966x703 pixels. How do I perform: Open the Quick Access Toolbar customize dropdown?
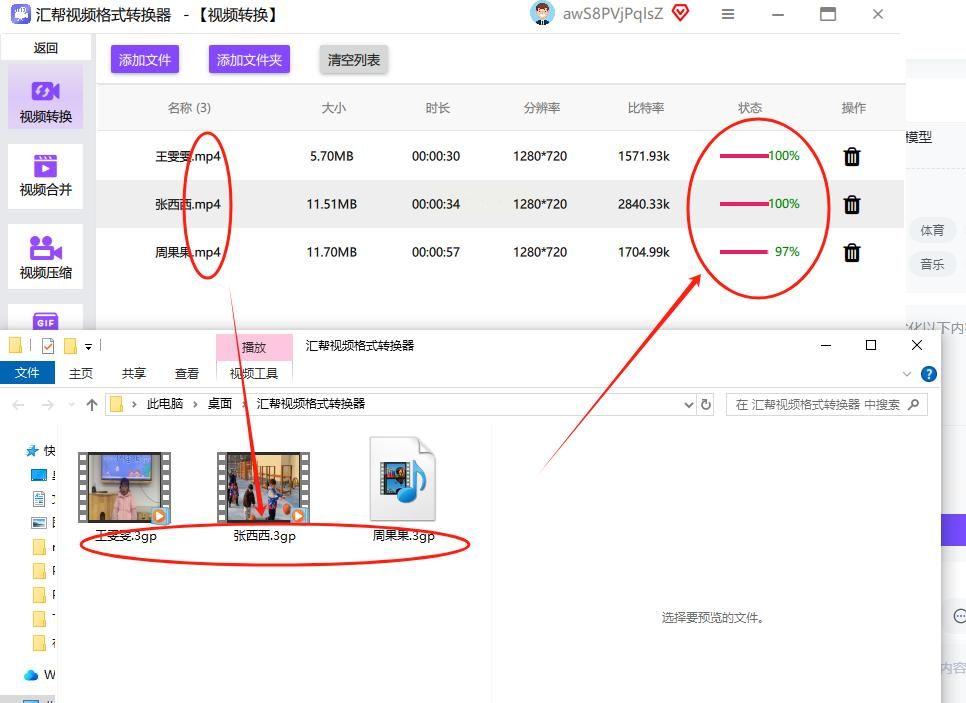click(88, 346)
